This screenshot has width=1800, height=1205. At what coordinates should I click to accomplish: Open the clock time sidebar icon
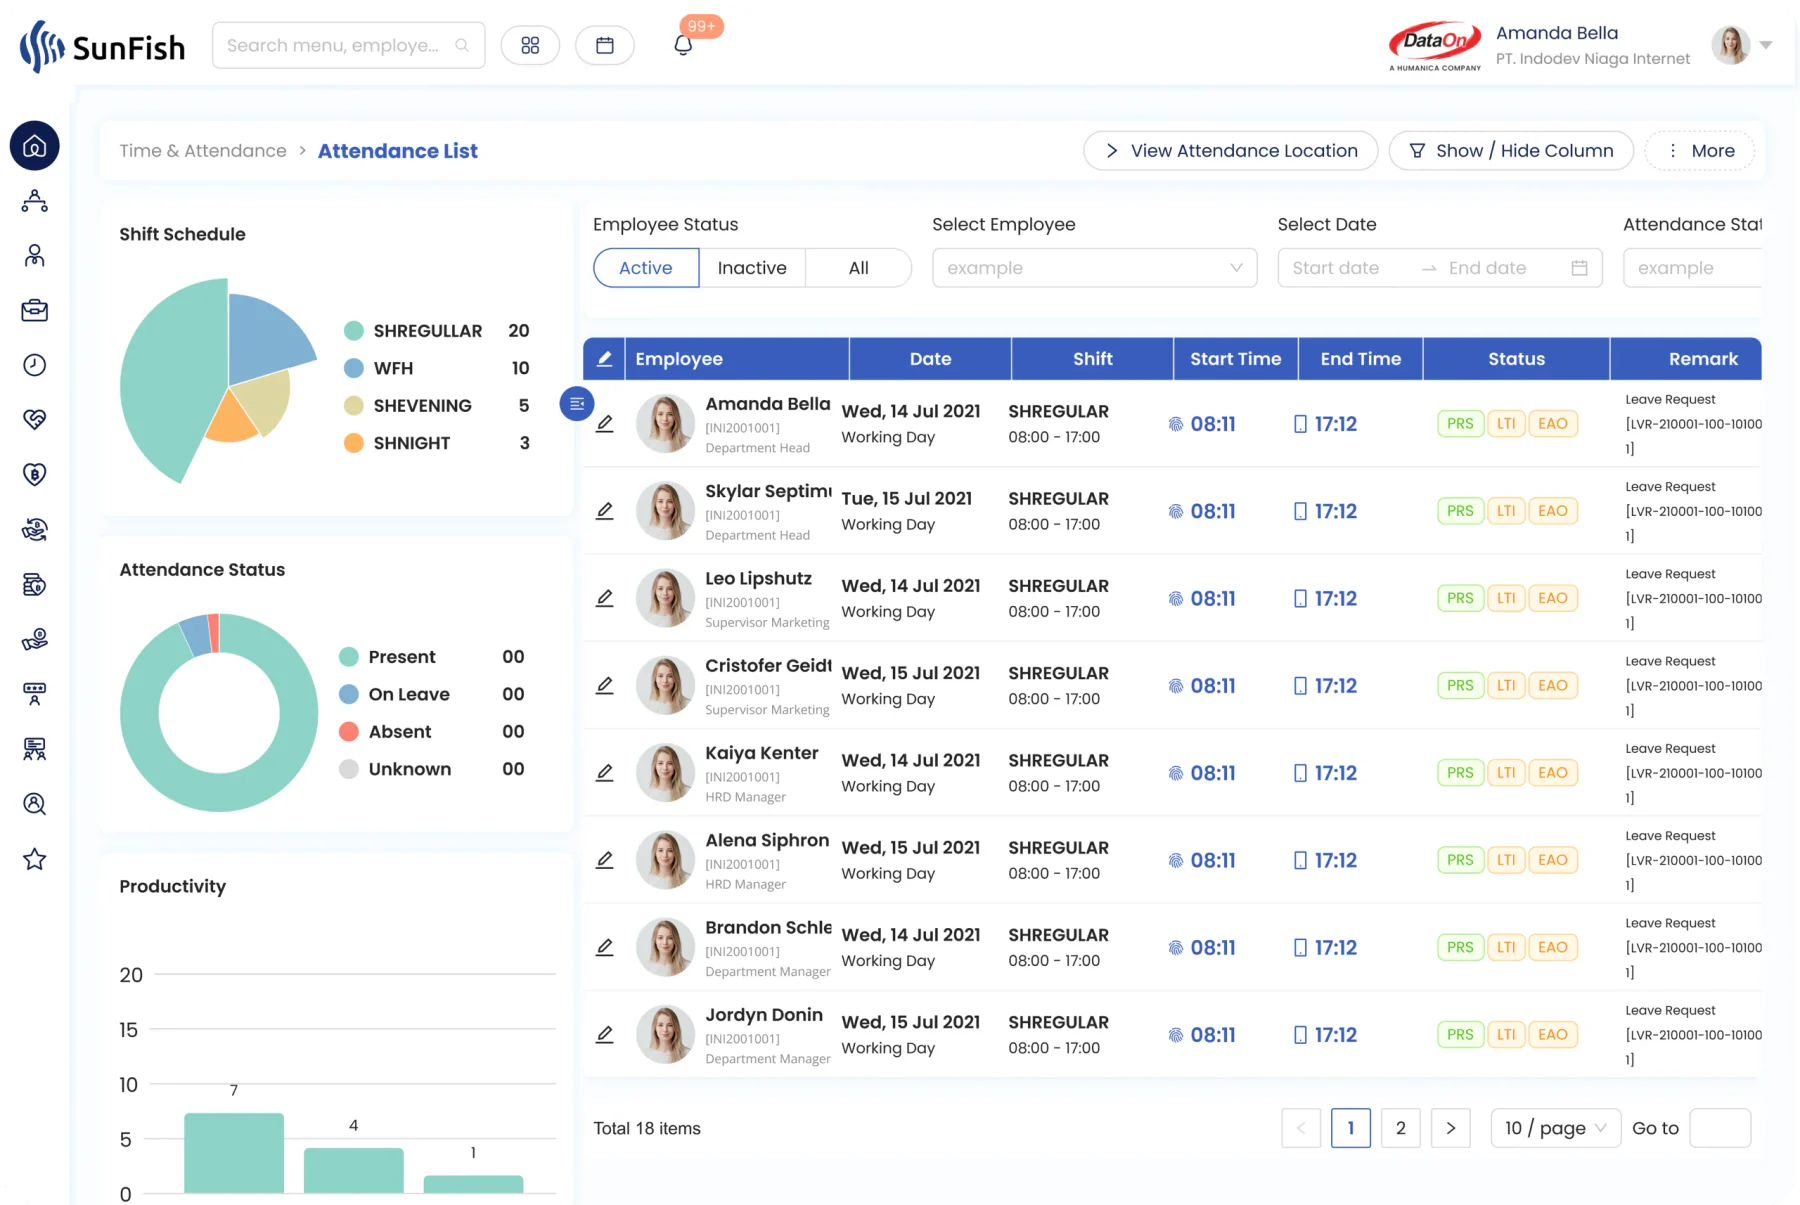35,365
